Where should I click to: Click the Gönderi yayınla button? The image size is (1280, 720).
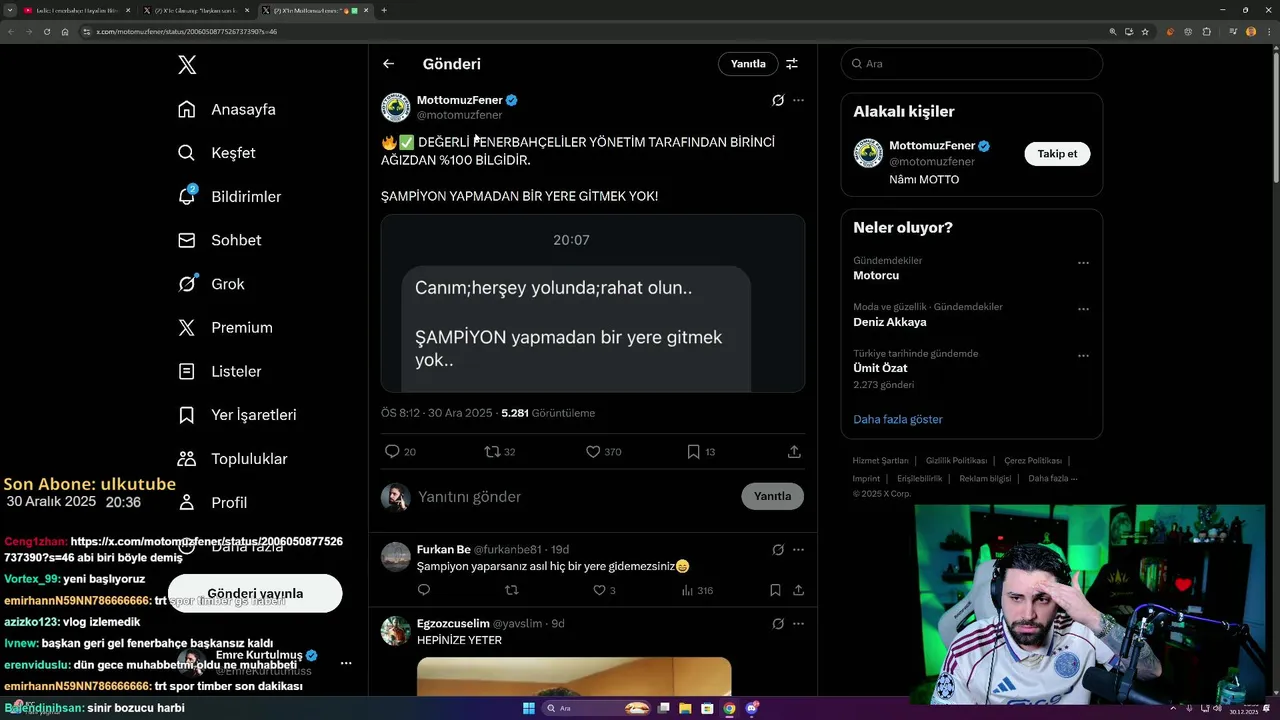pyautogui.click(x=255, y=593)
